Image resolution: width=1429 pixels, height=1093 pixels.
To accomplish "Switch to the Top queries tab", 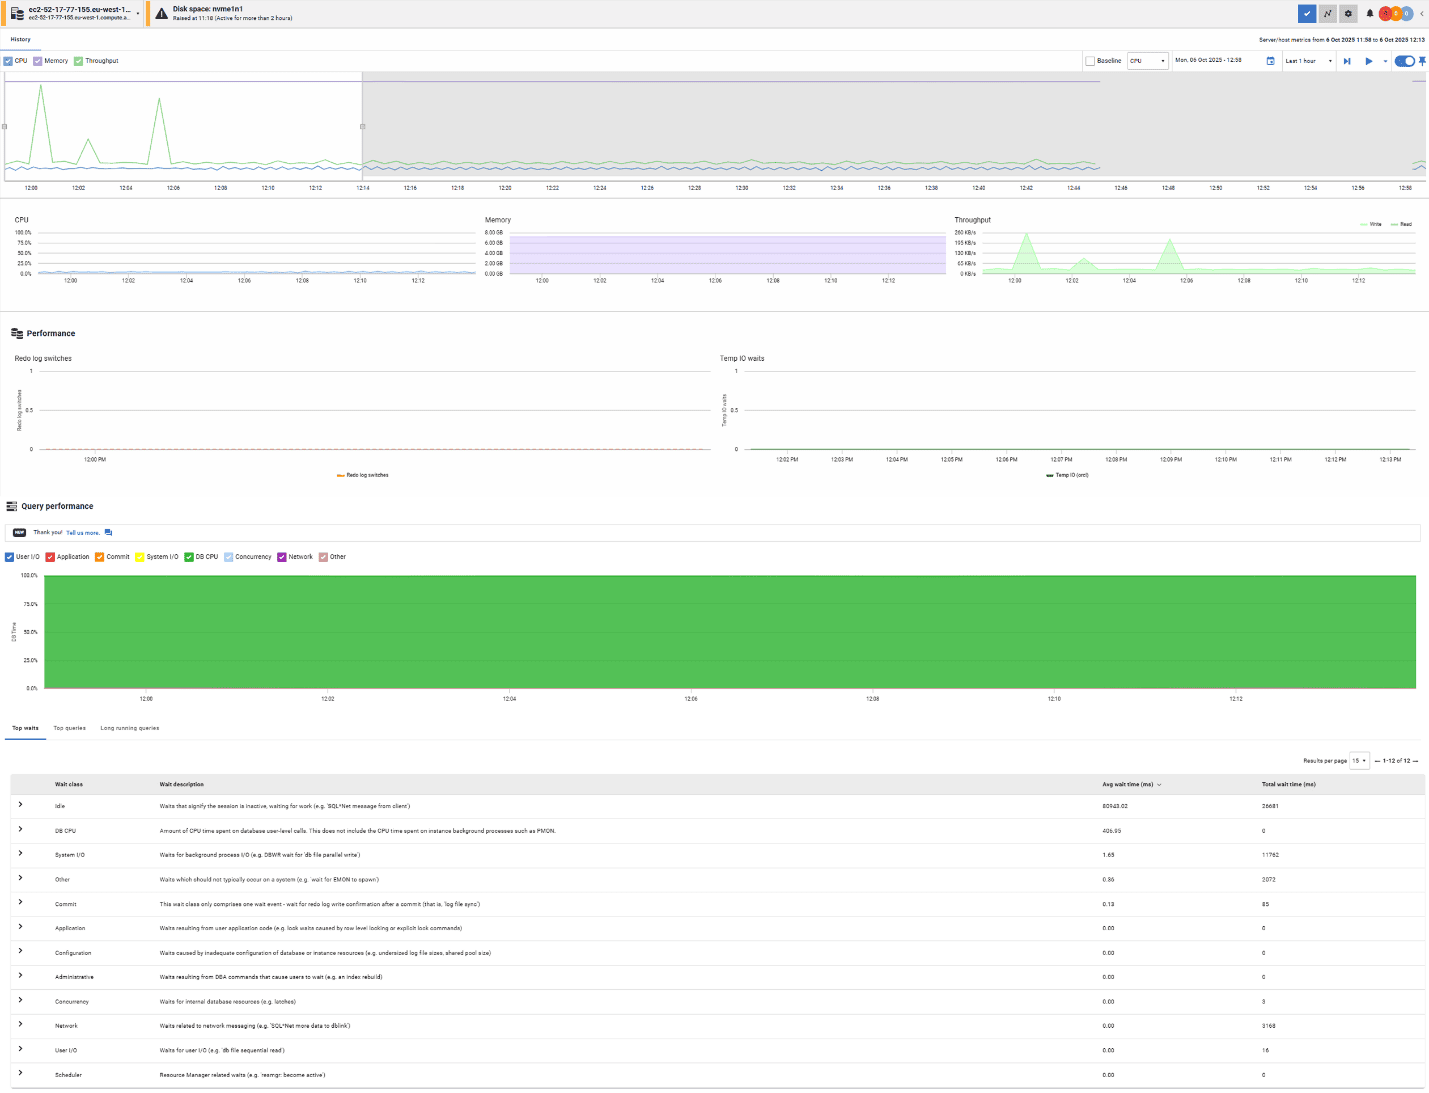I will pyautogui.click(x=69, y=728).
